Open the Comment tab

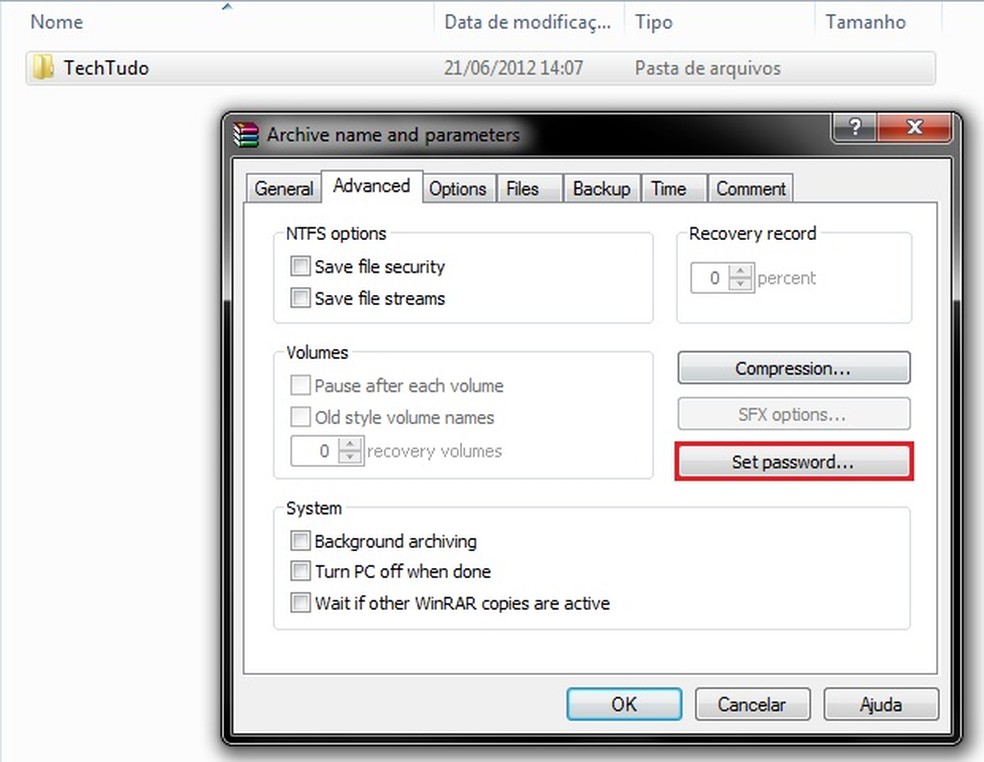751,188
